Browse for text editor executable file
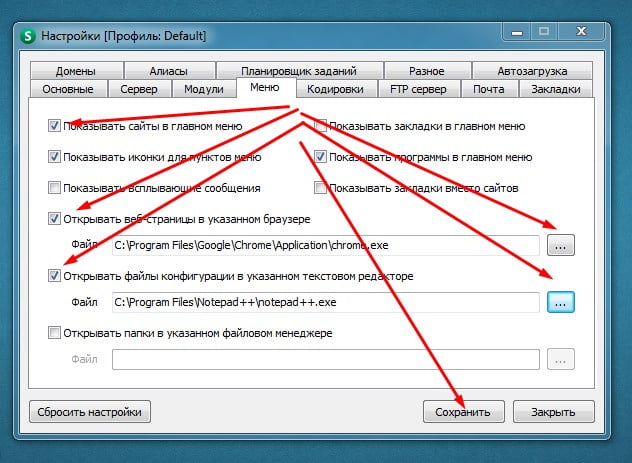 click(x=560, y=300)
